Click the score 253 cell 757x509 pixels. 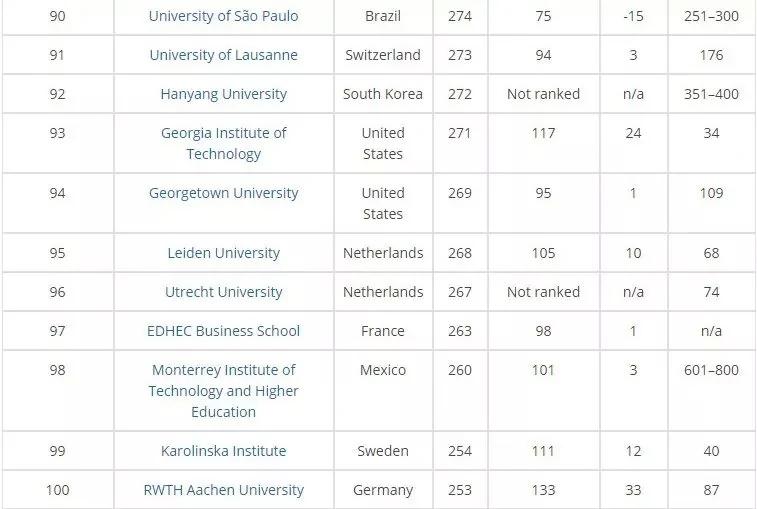pyautogui.click(x=460, y=490)
